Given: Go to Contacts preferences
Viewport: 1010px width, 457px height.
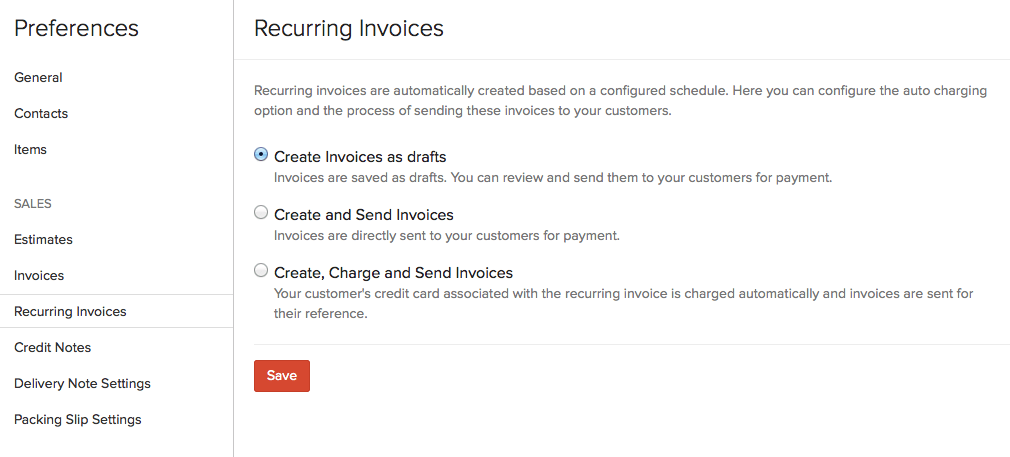Looking at the screenshot, I should tap(41, 113).
